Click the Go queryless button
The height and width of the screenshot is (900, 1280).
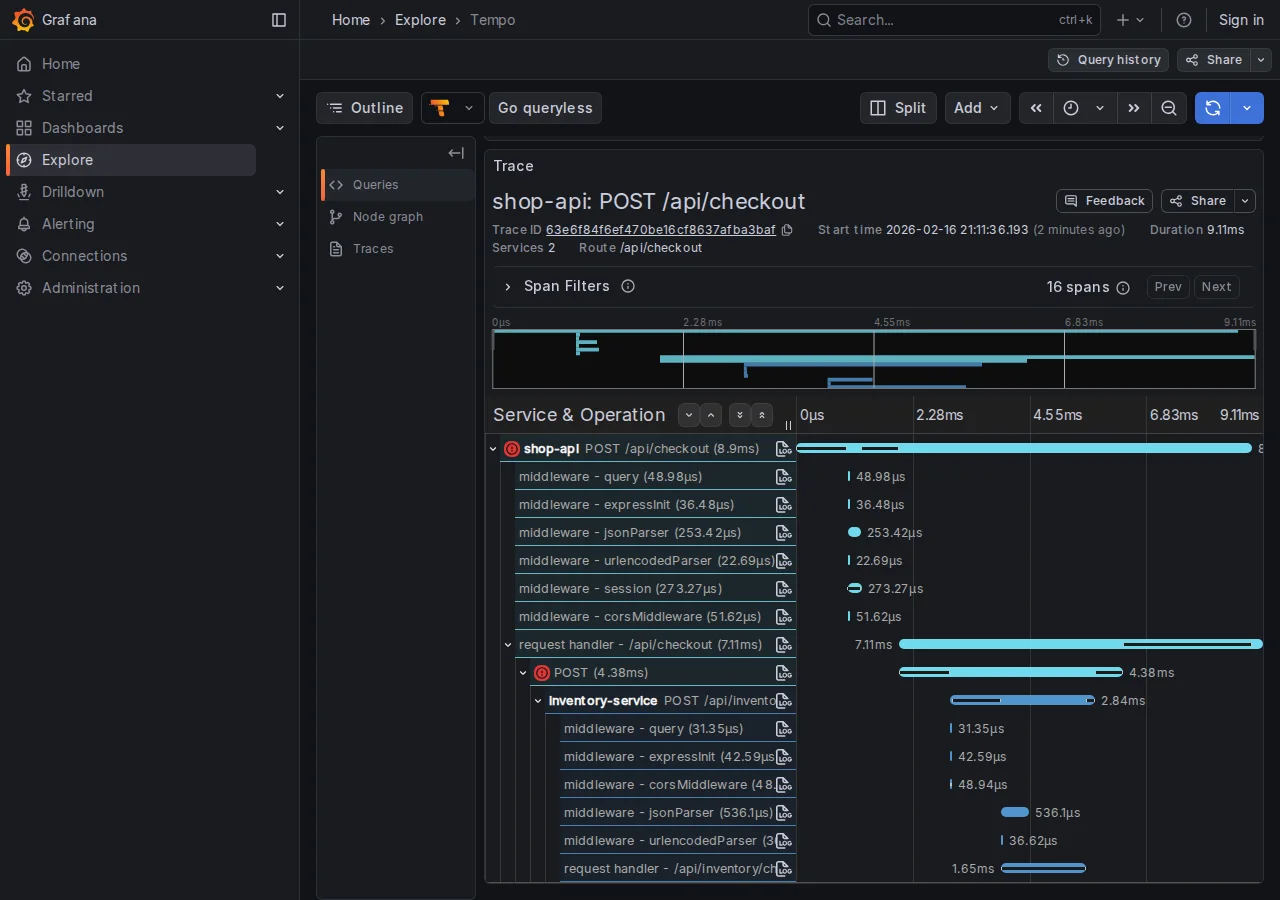[545, 108]
